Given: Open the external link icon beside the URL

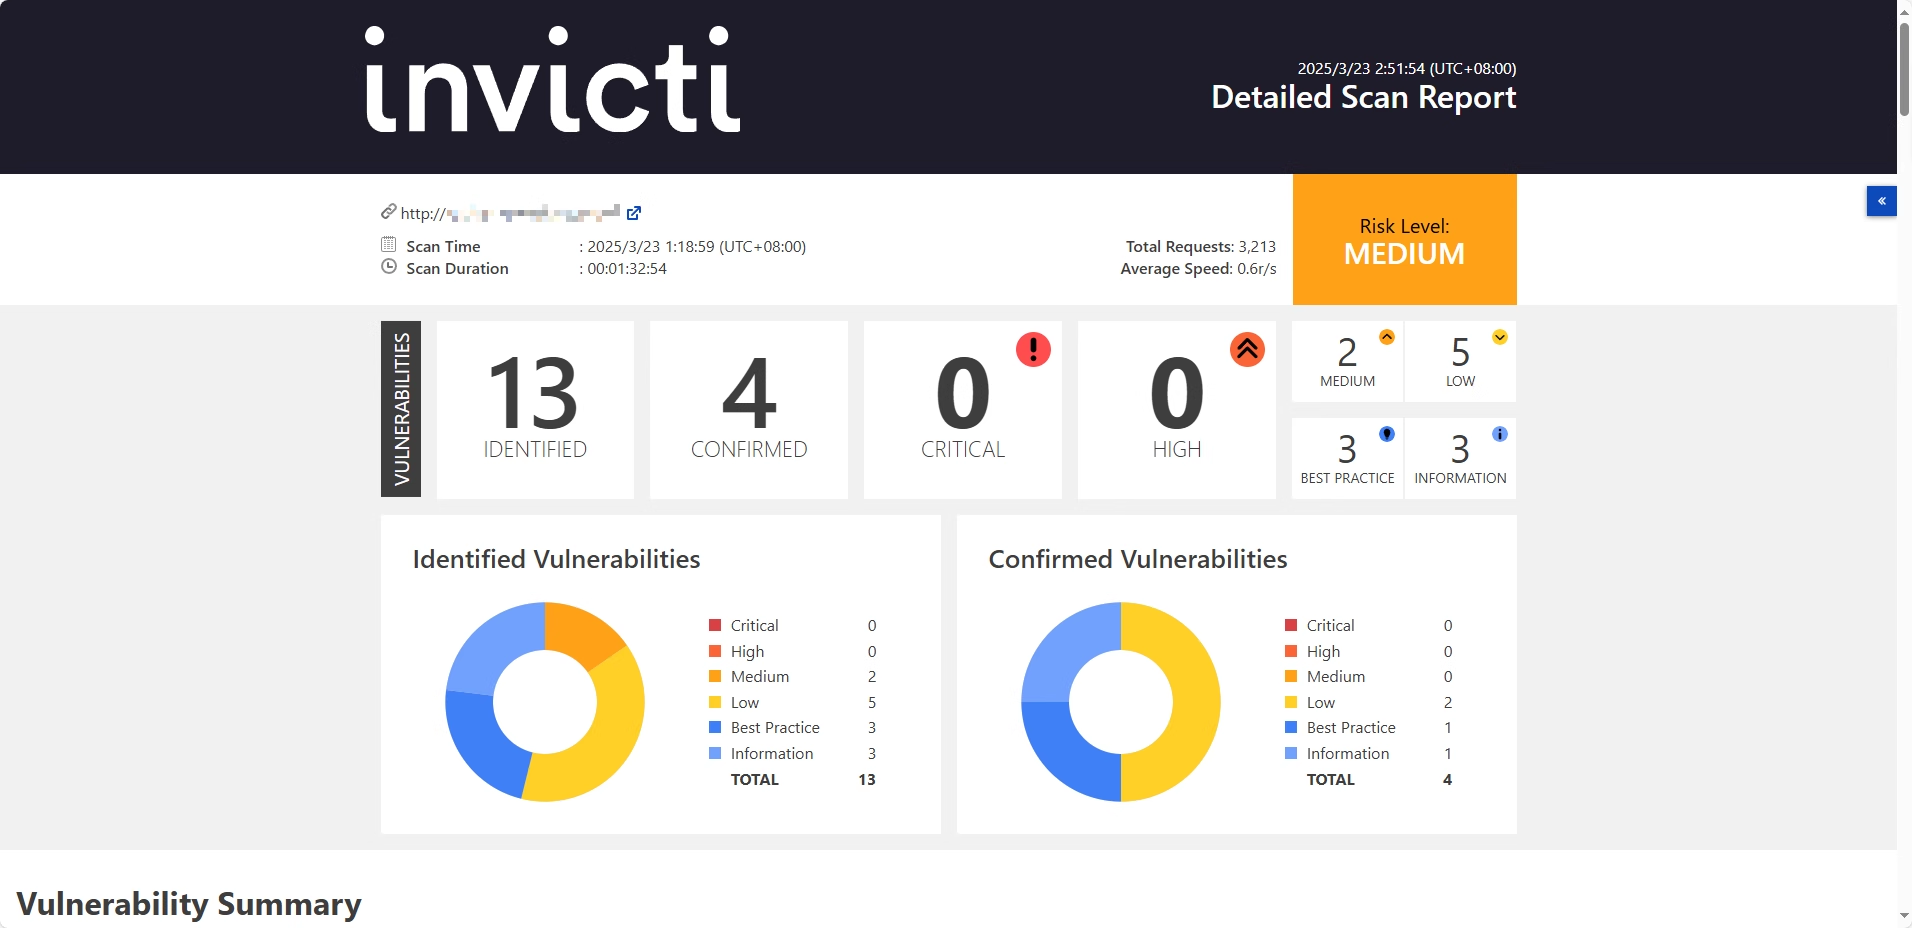Looking at the screenshot, I should coord(634,213).
